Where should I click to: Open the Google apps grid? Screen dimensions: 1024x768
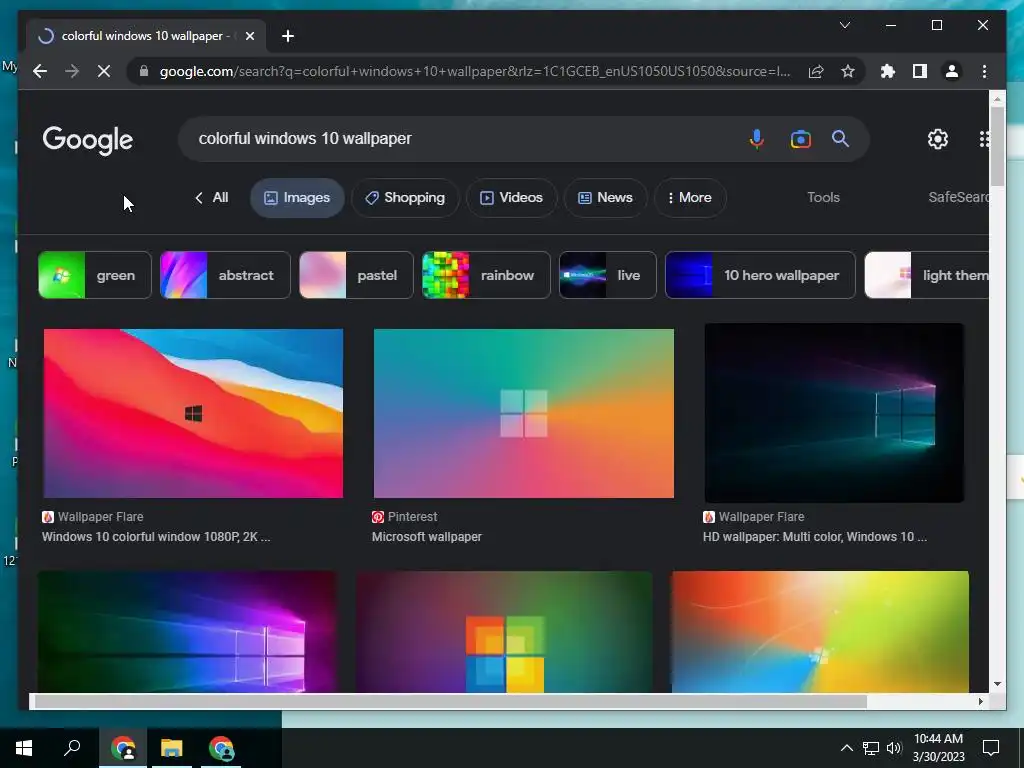pos(984,138)
